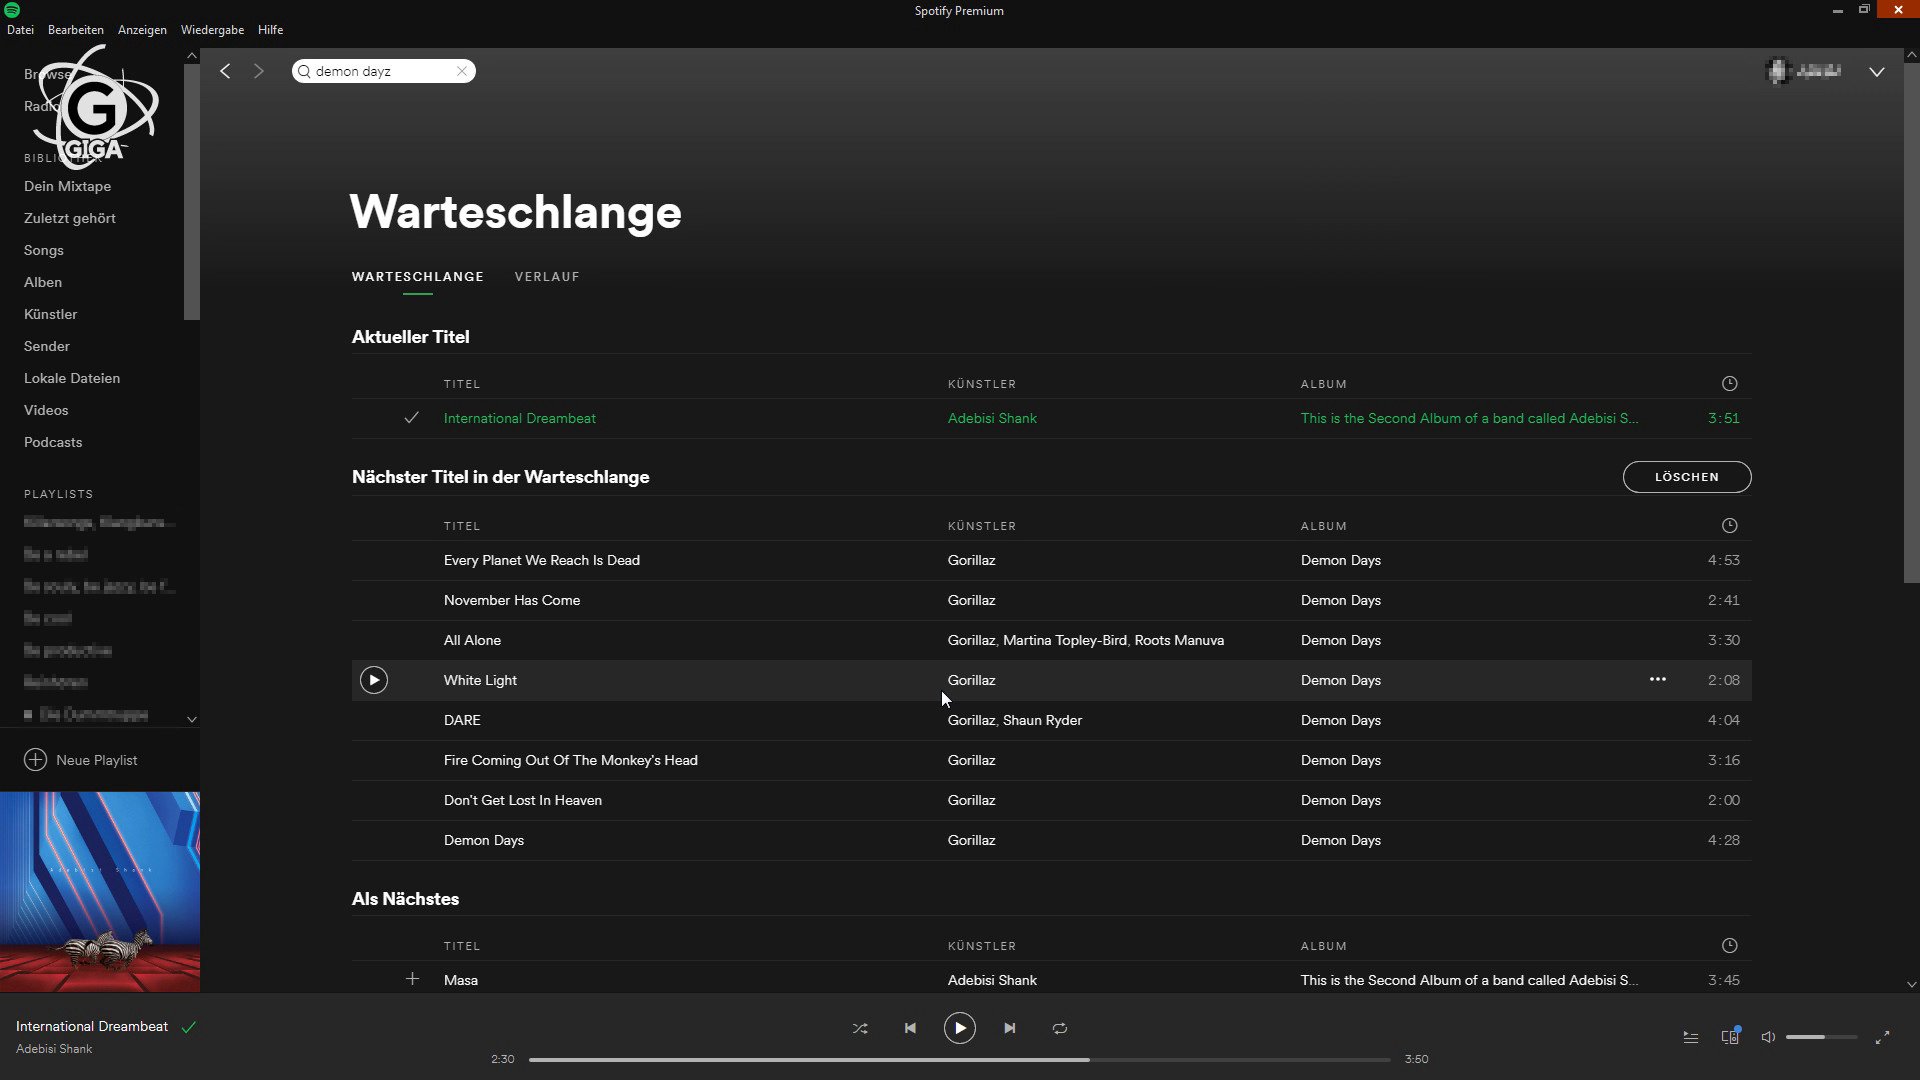
Task: Select the November Has Come track
Action: [x=512, y=600]
